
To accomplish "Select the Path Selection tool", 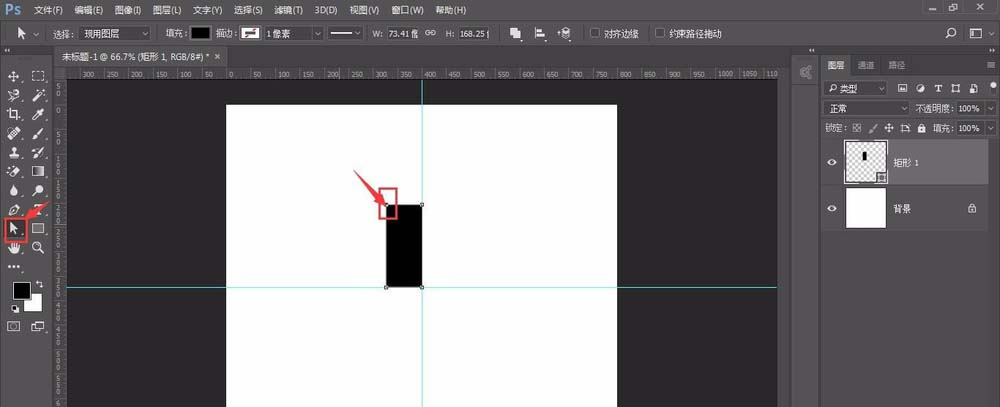I will coord(14,228).
